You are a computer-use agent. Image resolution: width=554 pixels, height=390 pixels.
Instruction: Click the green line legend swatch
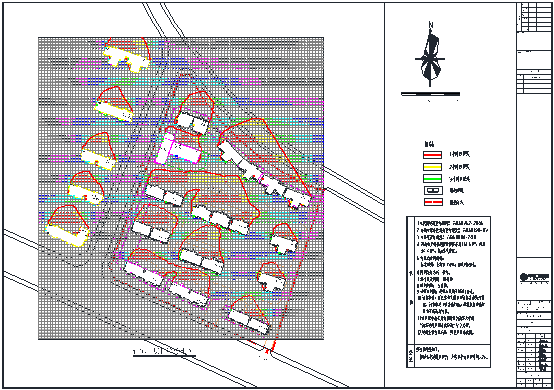tap(432, 179)
